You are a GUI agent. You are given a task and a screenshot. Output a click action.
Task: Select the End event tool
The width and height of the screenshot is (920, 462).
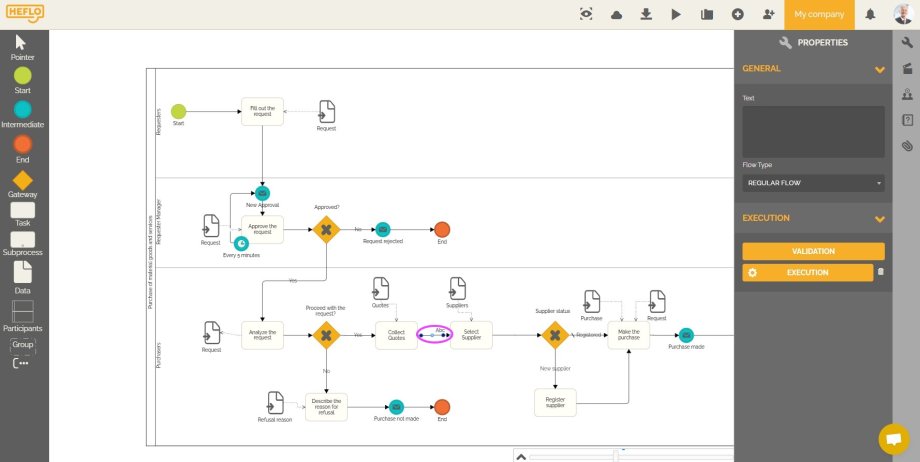(x=22, y=144)
